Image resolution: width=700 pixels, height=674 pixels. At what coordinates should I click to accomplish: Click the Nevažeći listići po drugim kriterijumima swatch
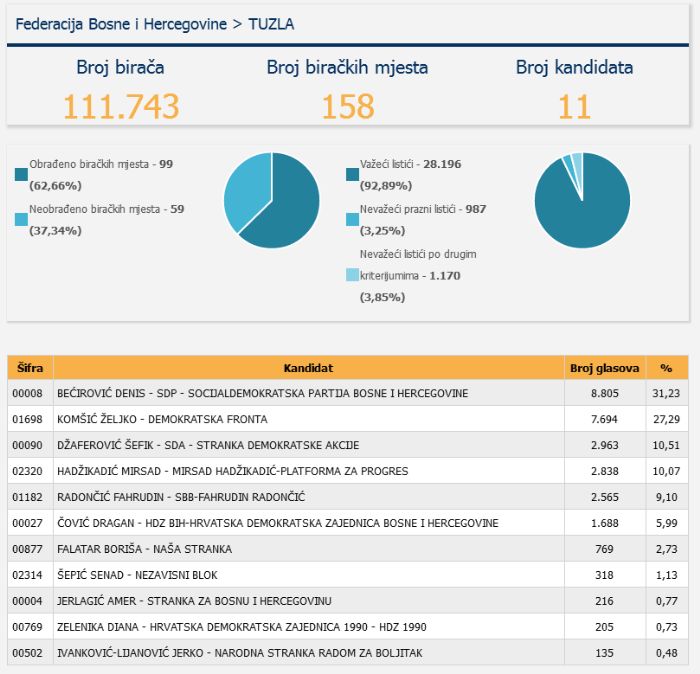pyautogui.click(x=353, y=275)
